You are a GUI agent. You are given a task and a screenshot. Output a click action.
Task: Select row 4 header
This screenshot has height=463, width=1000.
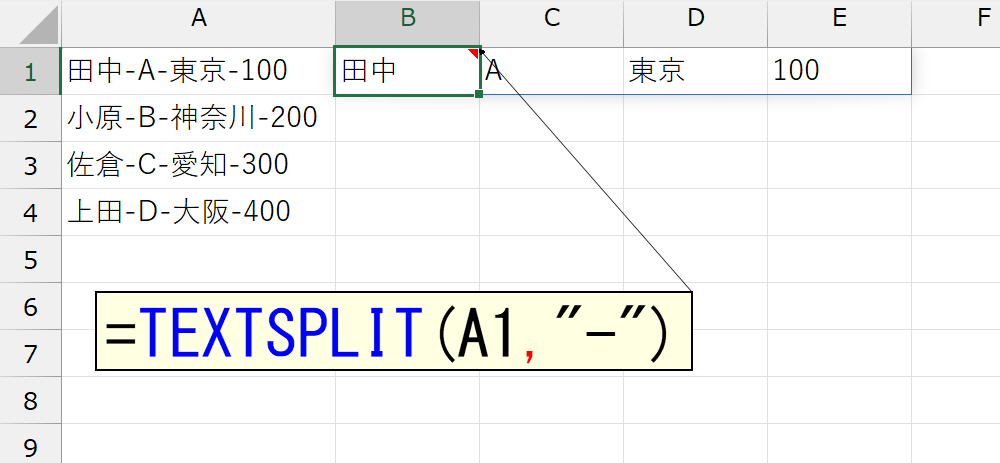31,212
